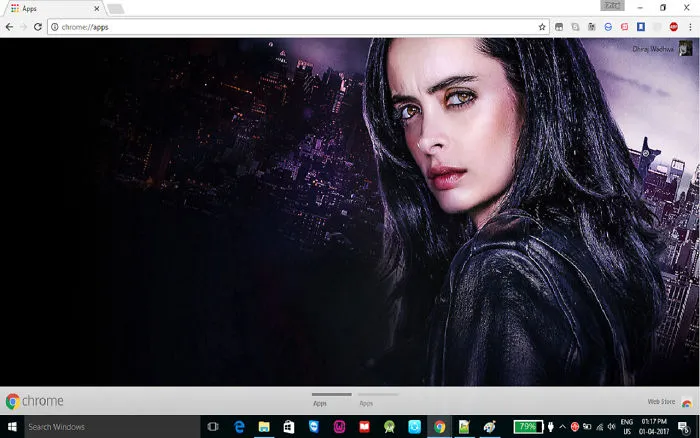Image resolution: width=700 pixels, height=438 pixels.
Task: Open File Explorer from taskbar
Action: (264, 427)
